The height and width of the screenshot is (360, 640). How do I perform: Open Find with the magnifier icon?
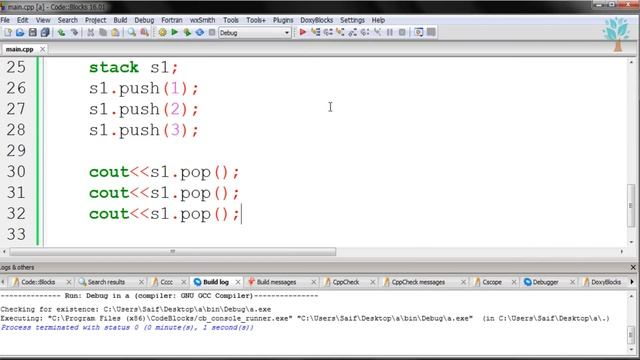tap(131, 33)
